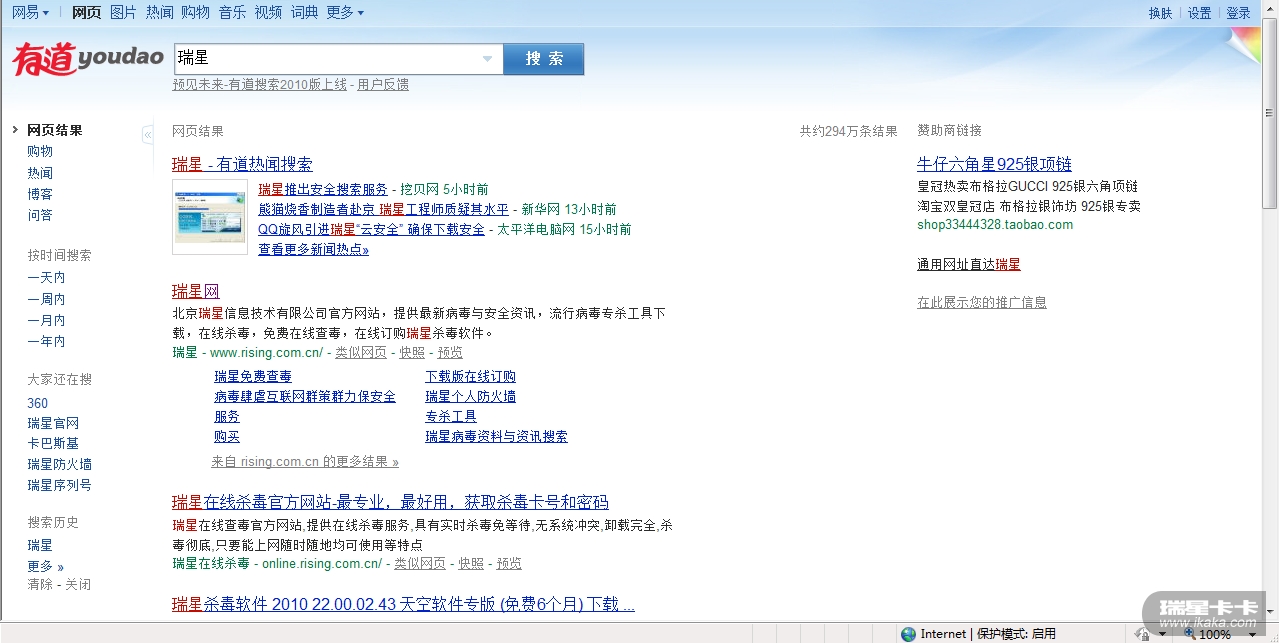Viewport: 1279px width, 643px height.
Task: Filter results by 一天内
Action: (46, 278)
